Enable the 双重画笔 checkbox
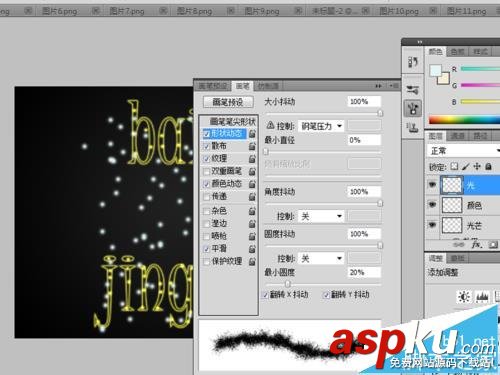Viewport: 500px width, 375px height. point(206,172)
